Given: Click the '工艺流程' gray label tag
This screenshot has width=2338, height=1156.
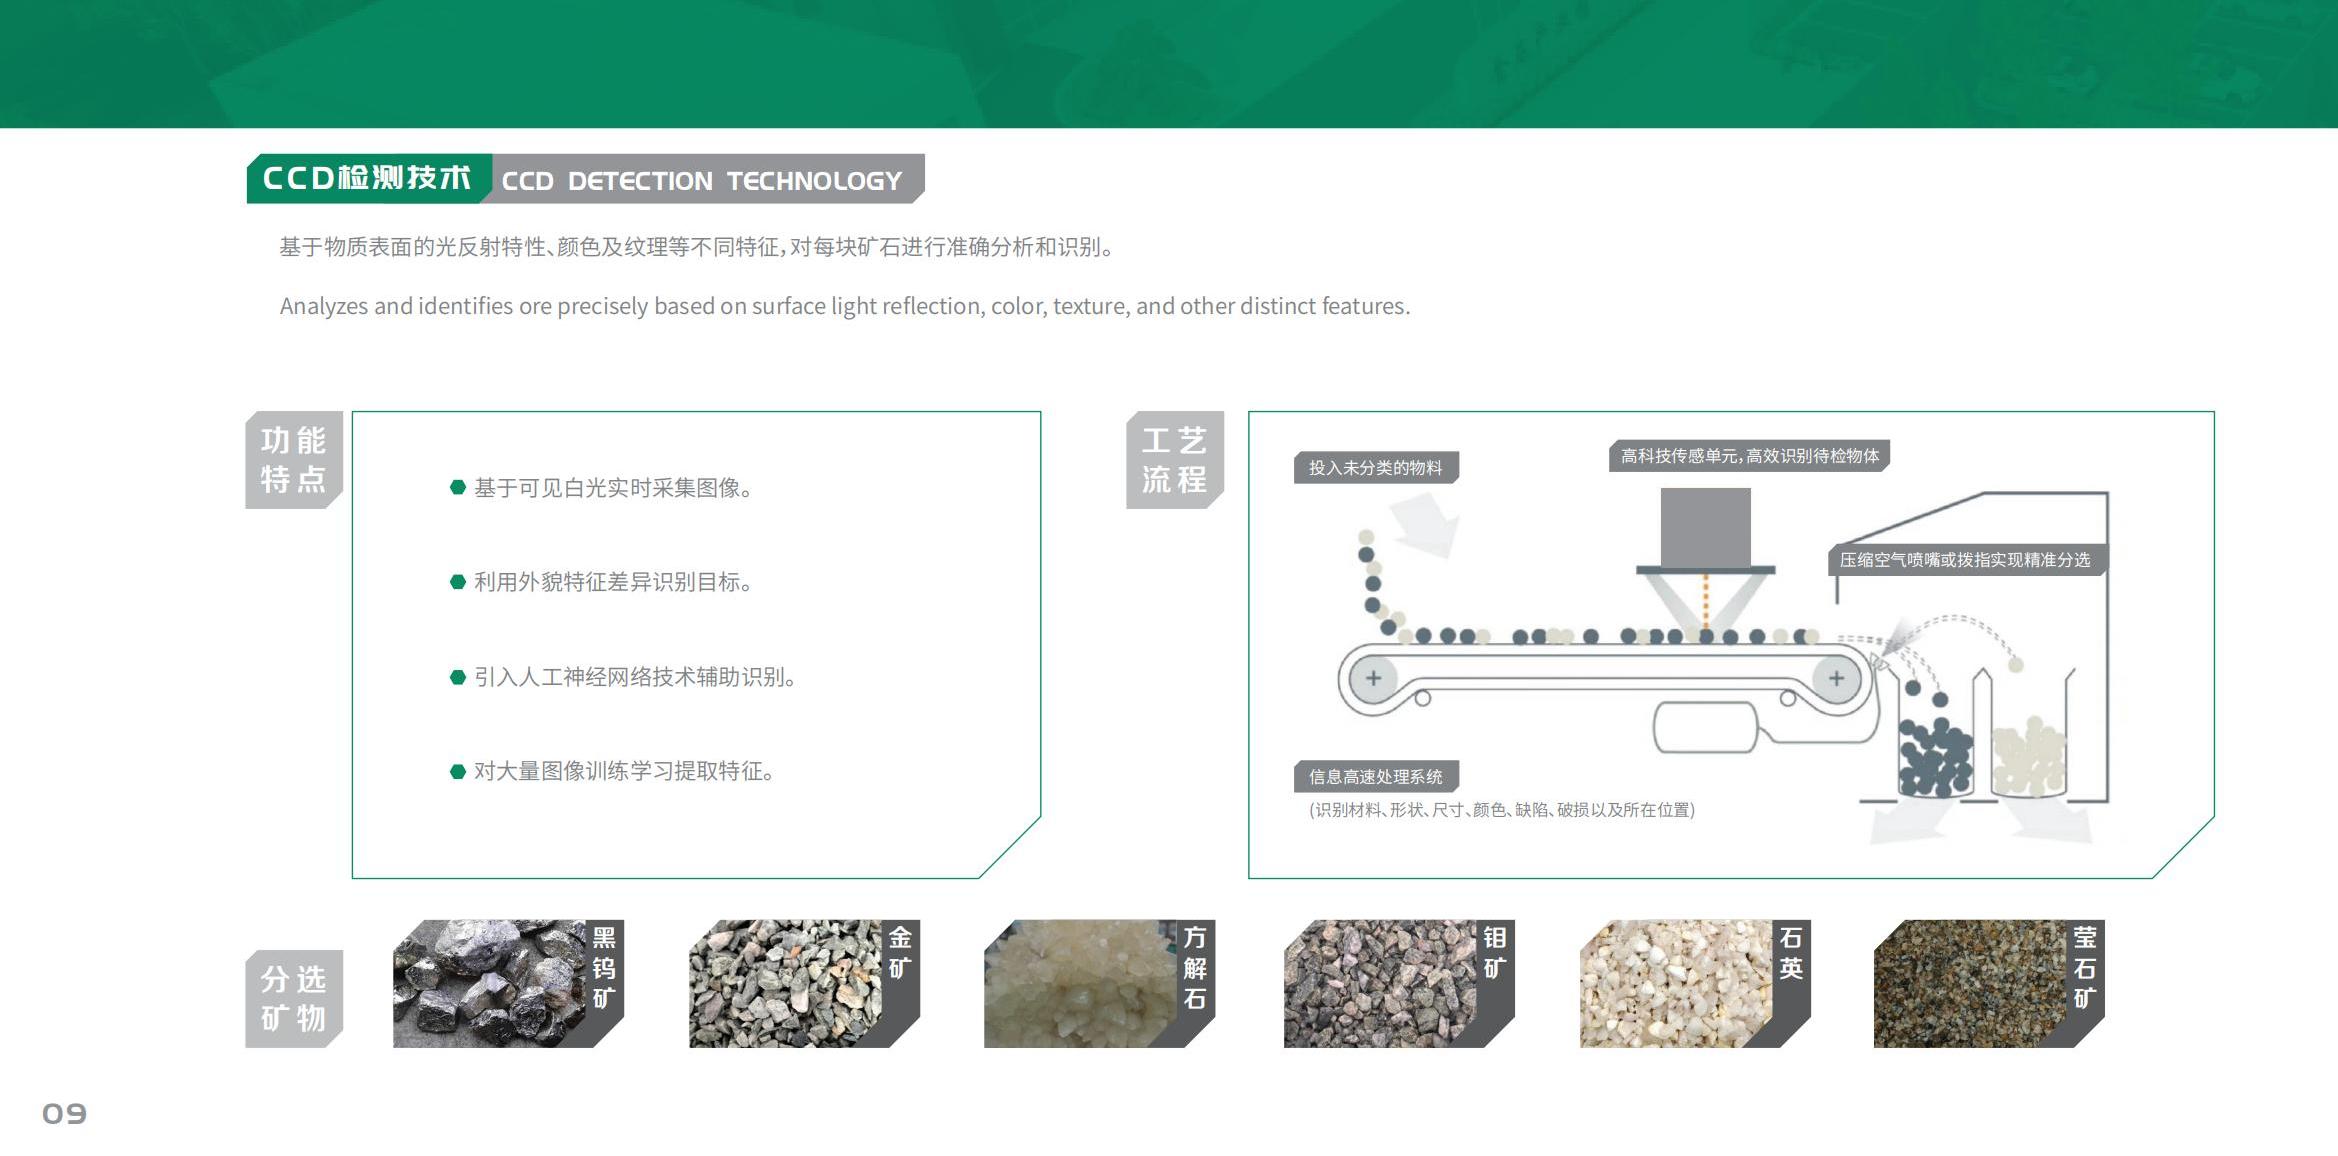Looking at the screenshot, I should [1175, 460].
